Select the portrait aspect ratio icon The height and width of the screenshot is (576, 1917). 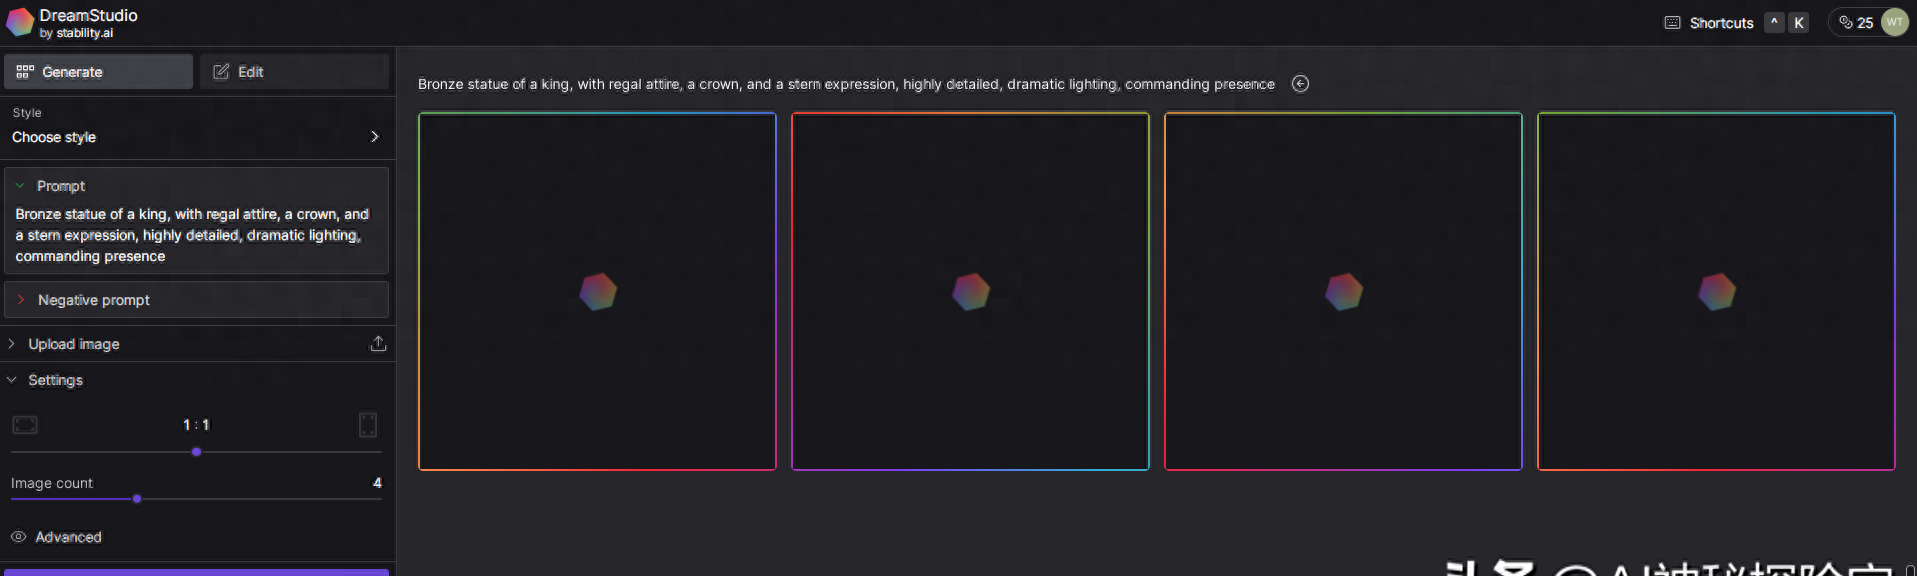pos(368,425)
